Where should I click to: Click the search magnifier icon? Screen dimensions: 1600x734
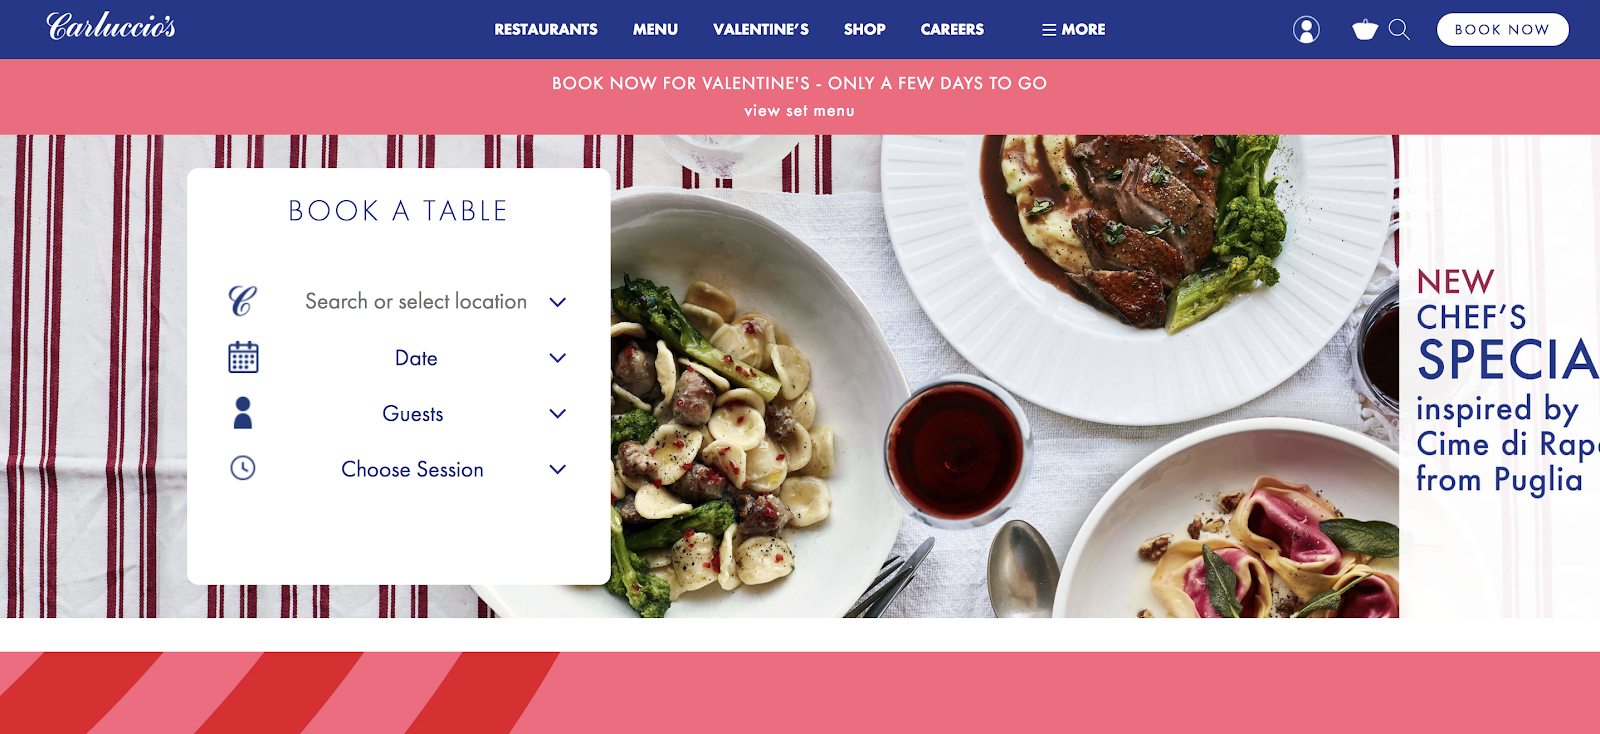pyautogui.click(x=1400, y=30)
